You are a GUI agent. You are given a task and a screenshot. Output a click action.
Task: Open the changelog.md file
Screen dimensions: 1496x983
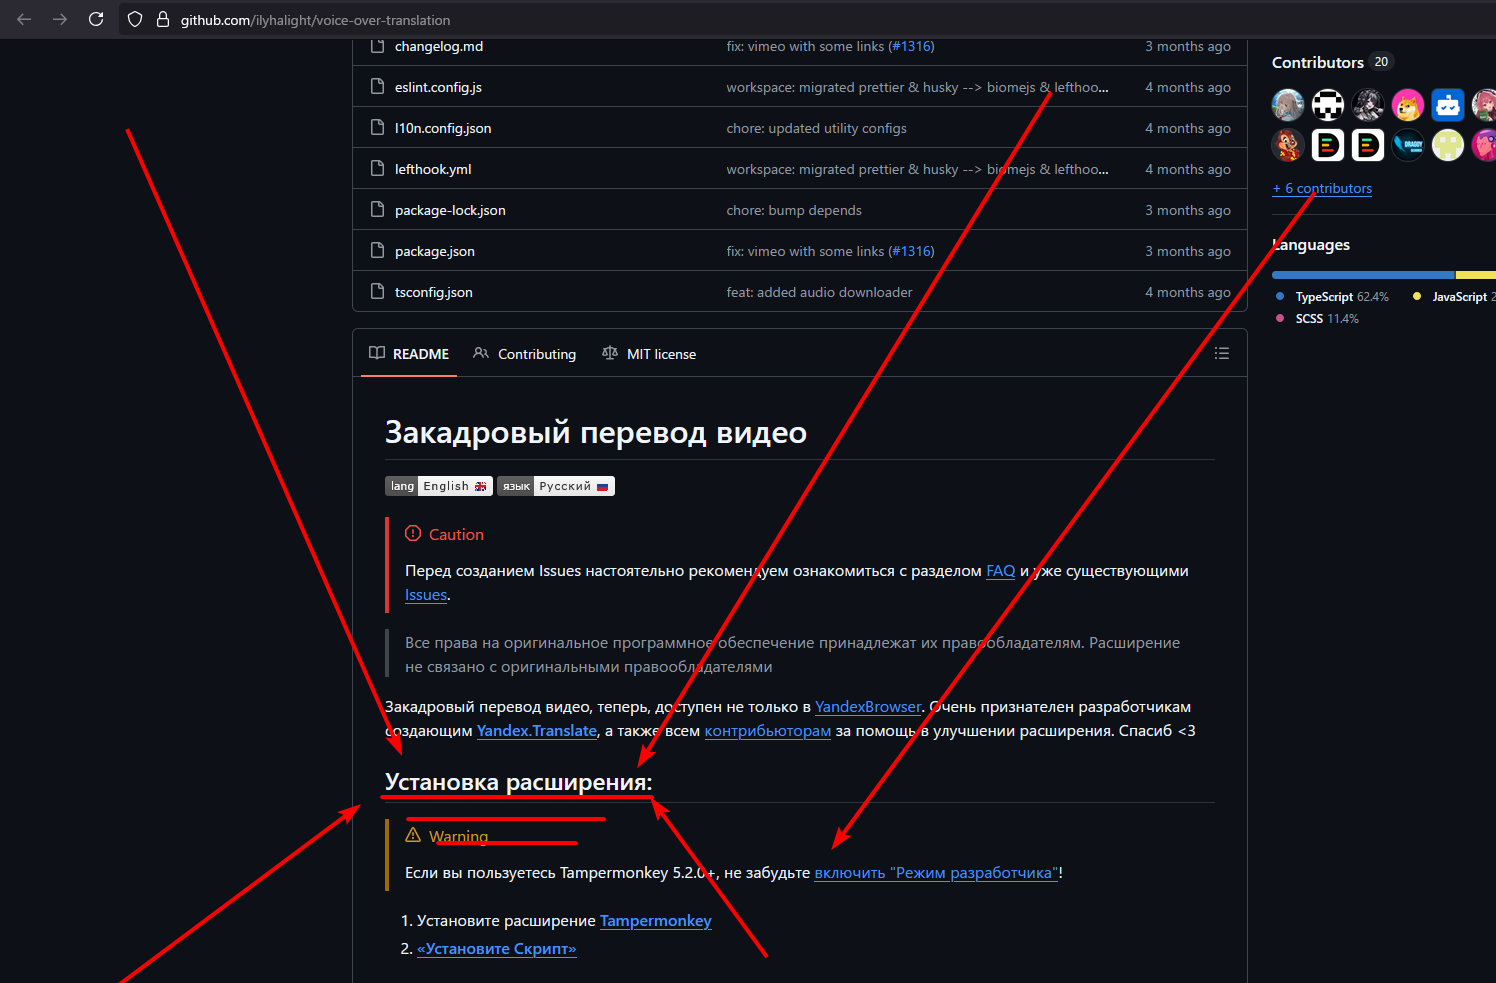(439, 46)
